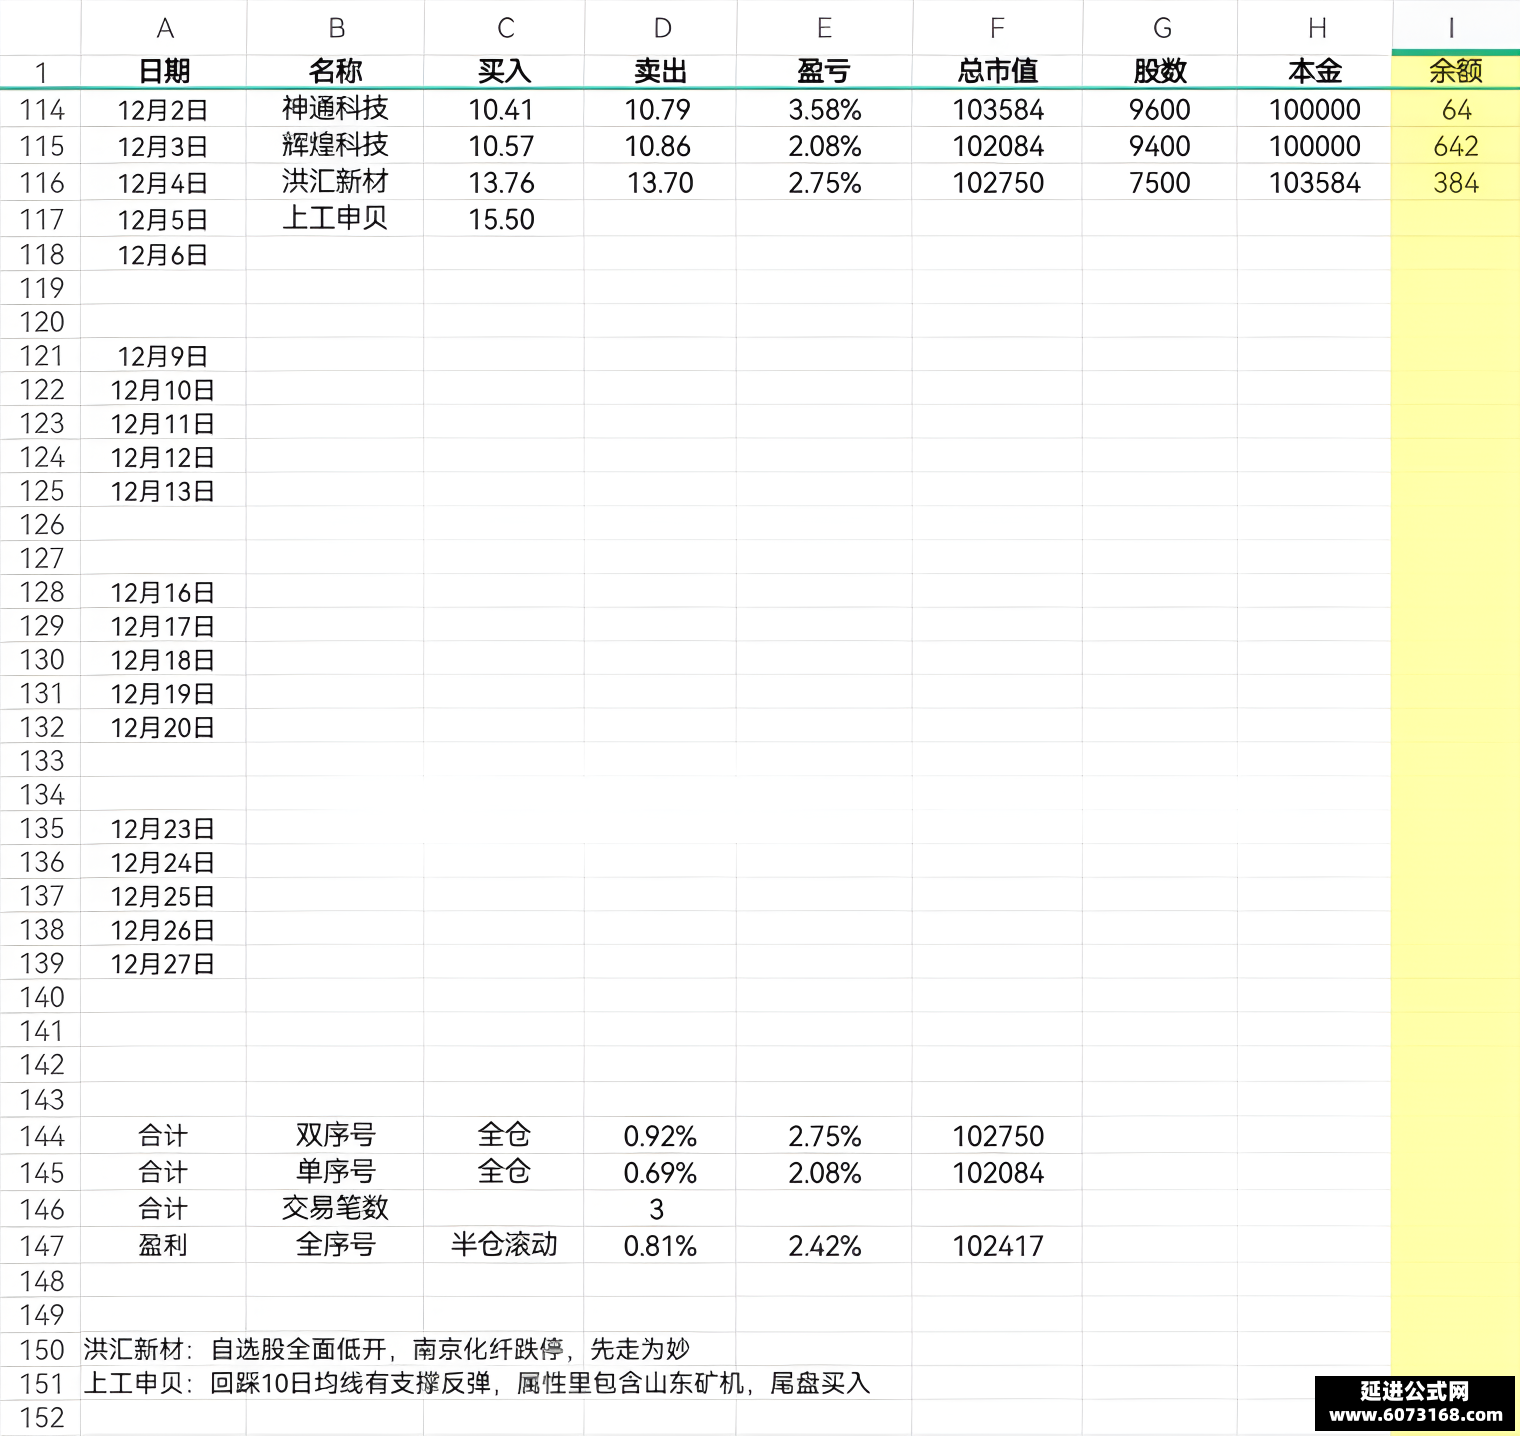Viewport: 1520px width, 1436px height.
Task: Select the 双序号 cell
Action: 335,1136
